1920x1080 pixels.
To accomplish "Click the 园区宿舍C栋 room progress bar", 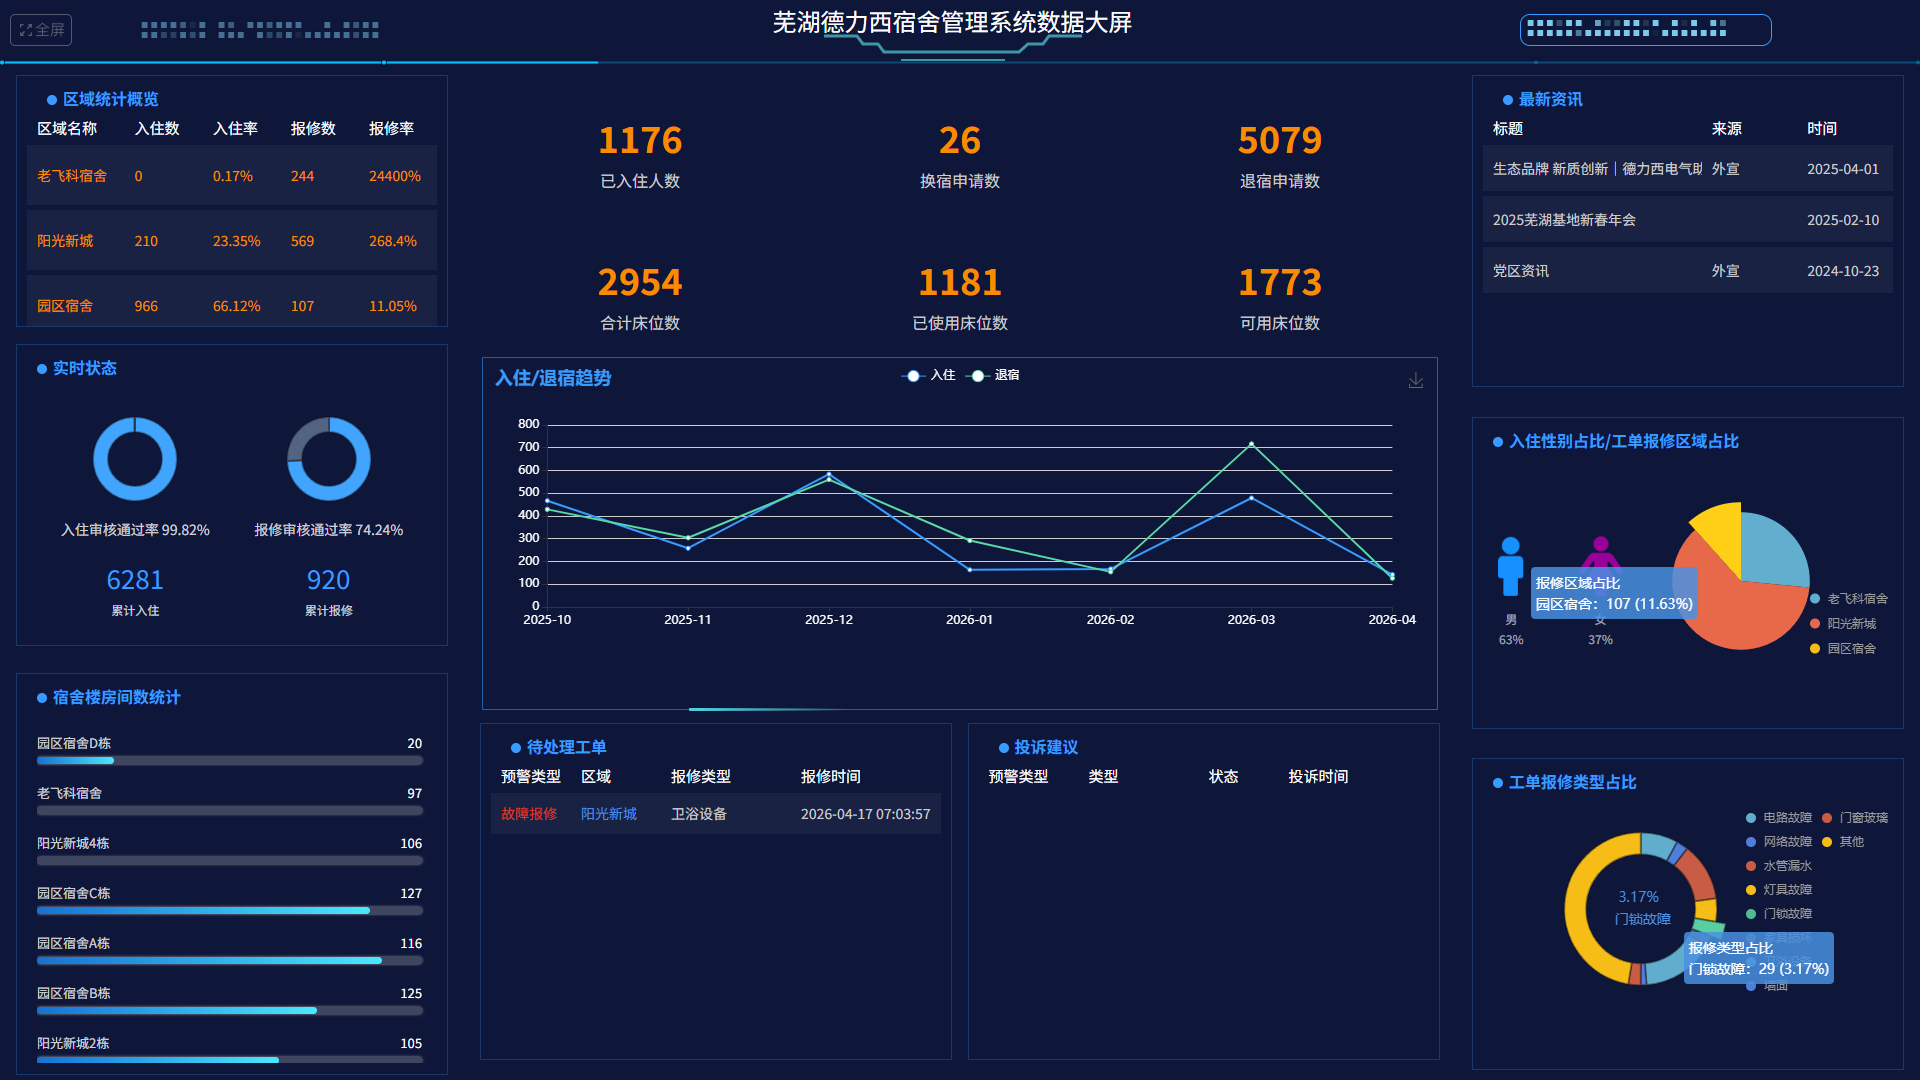I will click(229, 910).
